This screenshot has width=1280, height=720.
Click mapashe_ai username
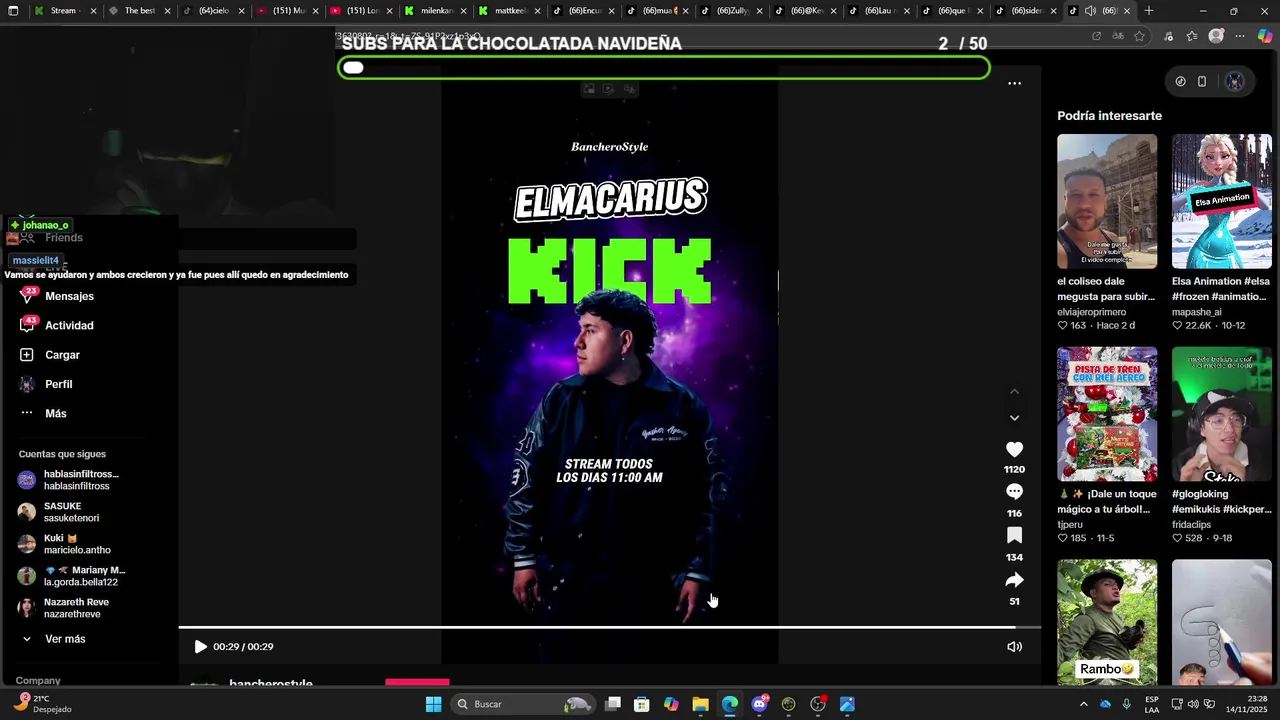pyautogui.click(x=1197, y=312)
